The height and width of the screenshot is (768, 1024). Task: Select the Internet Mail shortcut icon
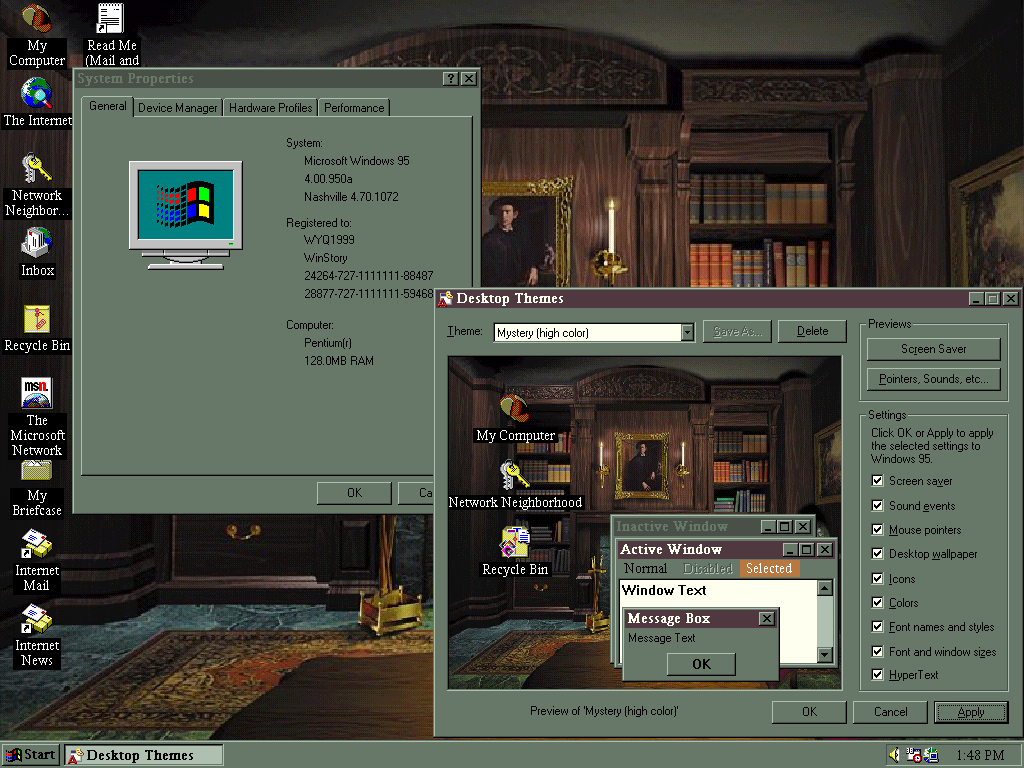pyautogui.click(x=37, y=544)
